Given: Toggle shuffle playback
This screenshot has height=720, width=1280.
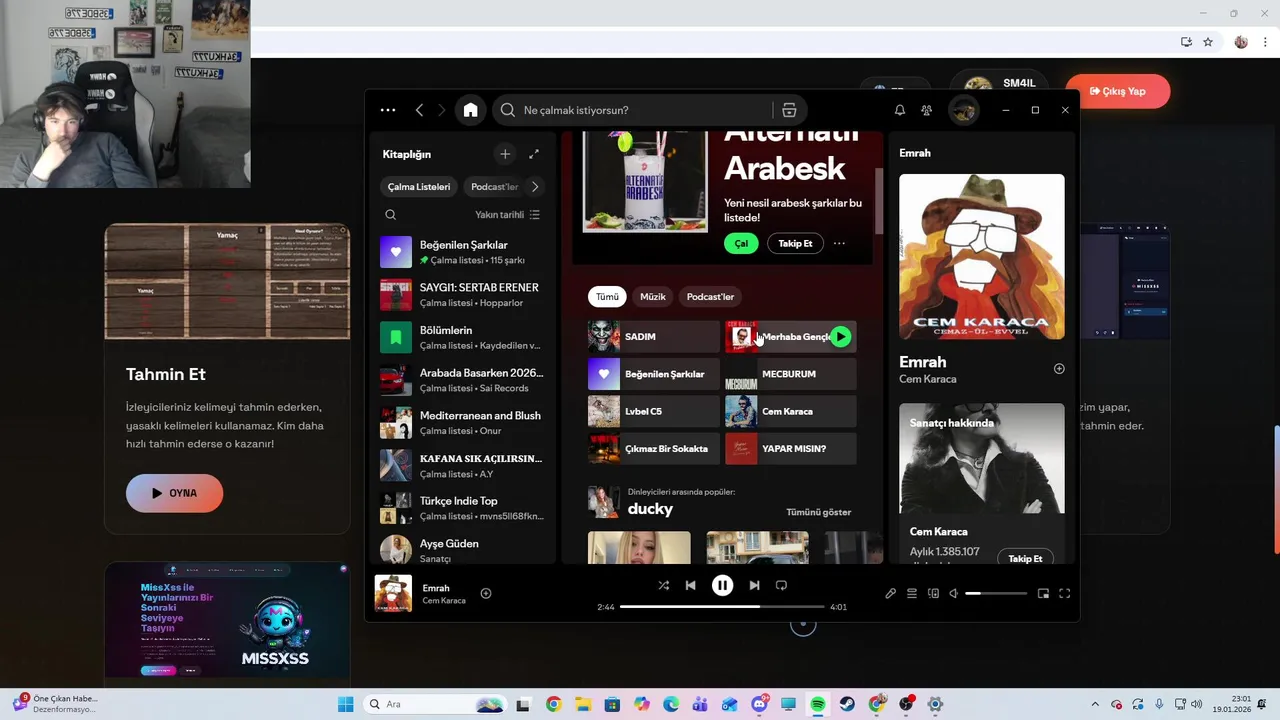Looking at the screenshot, I should 663,585.
